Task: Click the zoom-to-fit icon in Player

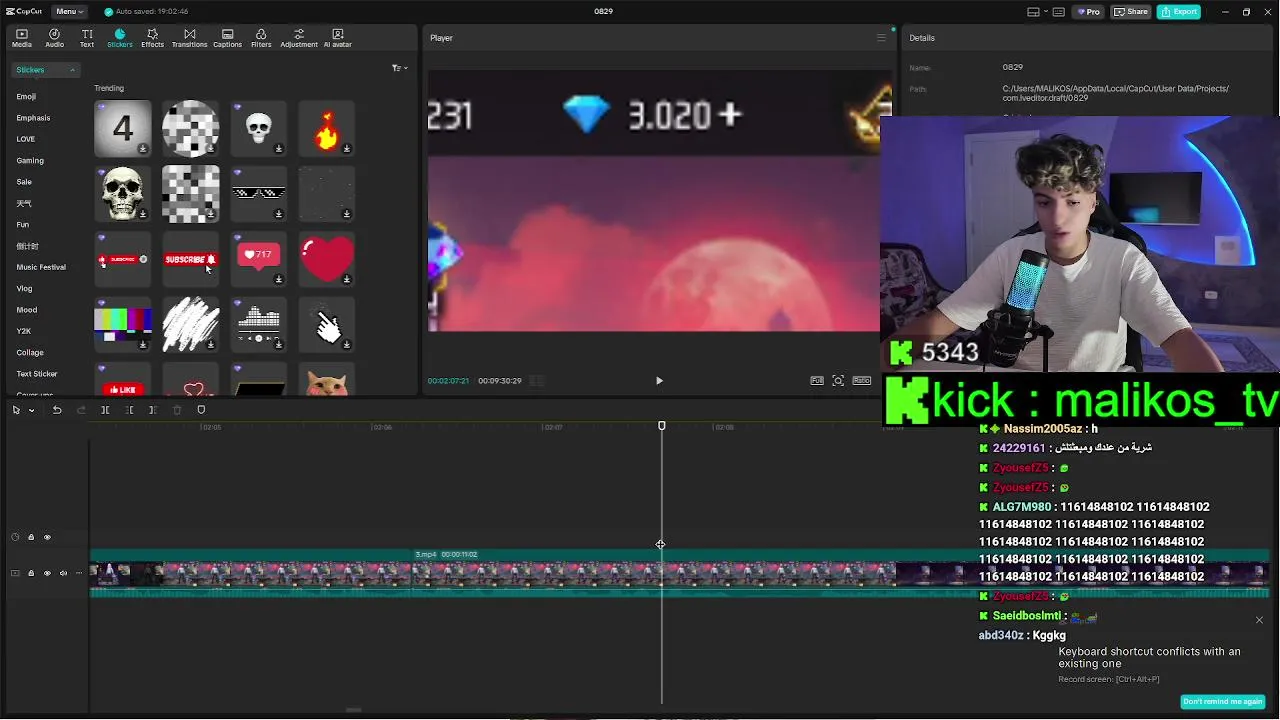Action: pos(838,381)
